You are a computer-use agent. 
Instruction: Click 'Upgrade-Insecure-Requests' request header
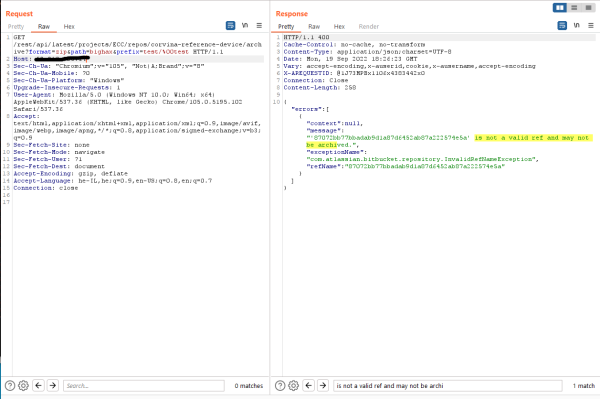click(67, 88)
